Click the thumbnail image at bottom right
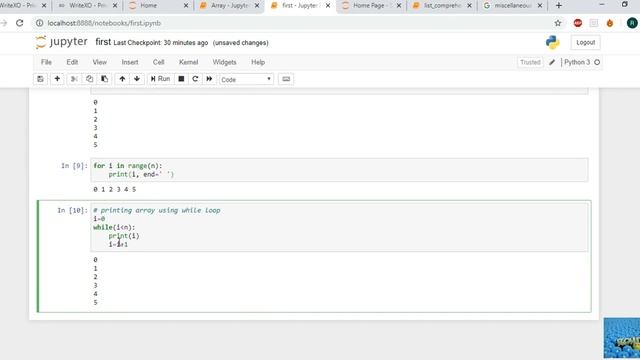Screen dimensions: 640x360 (622, 338)
